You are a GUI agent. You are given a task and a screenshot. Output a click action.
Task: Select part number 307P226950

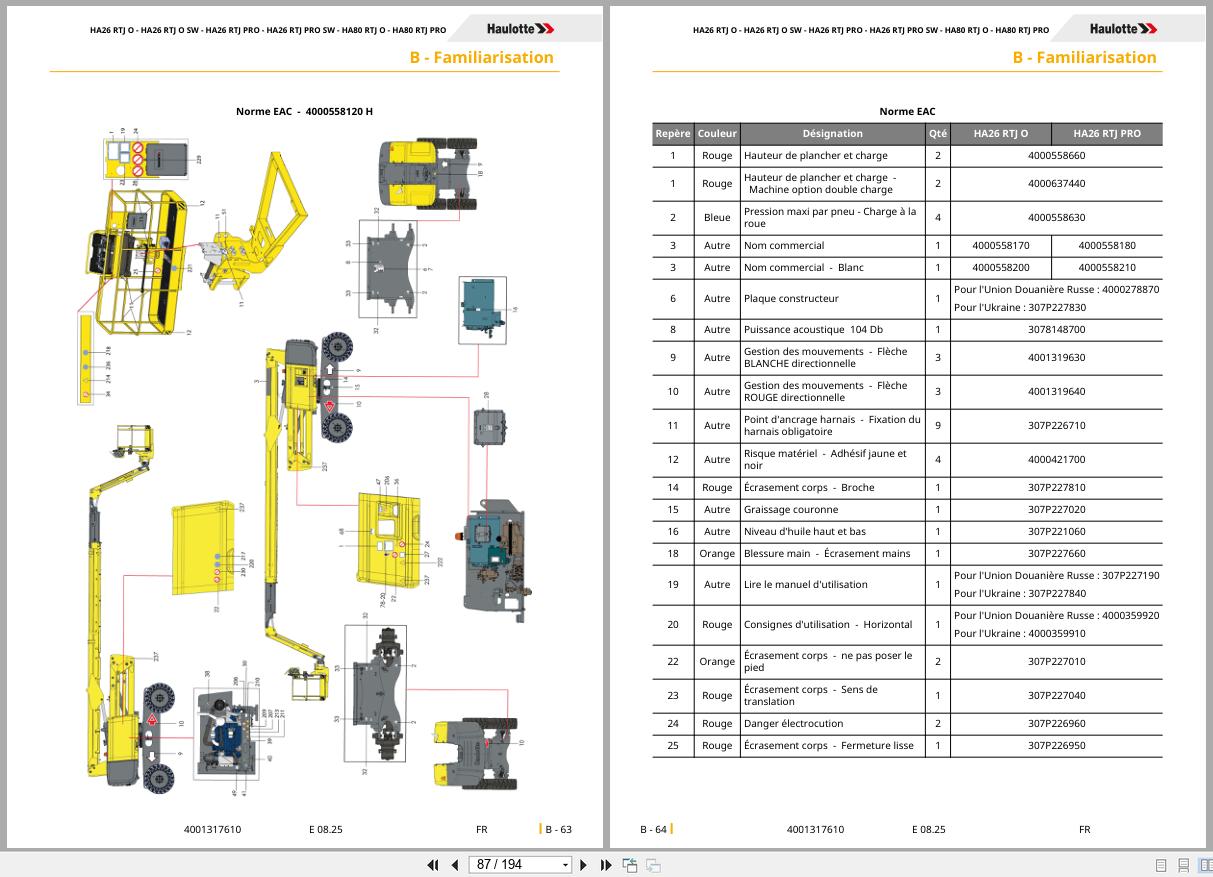tap(1056, 745)
